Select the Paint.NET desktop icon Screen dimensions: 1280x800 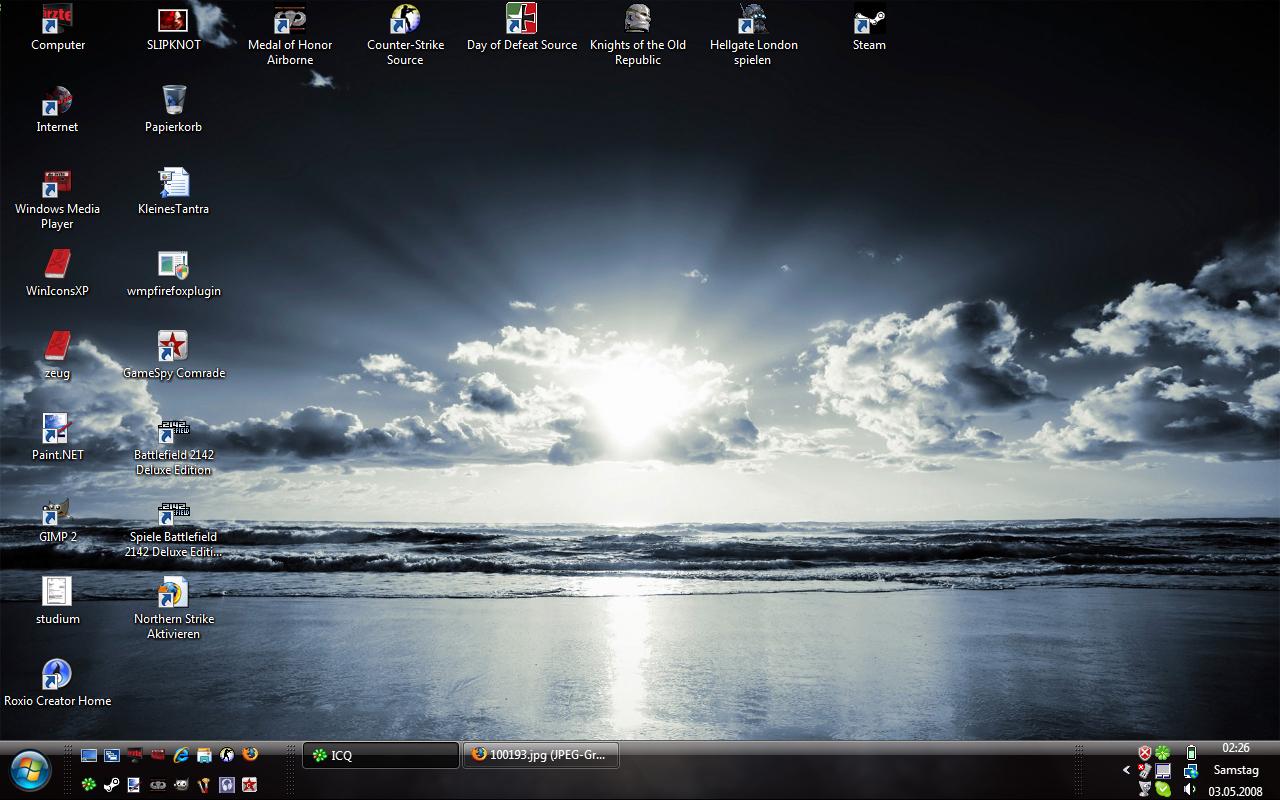[x=57, y=430]
